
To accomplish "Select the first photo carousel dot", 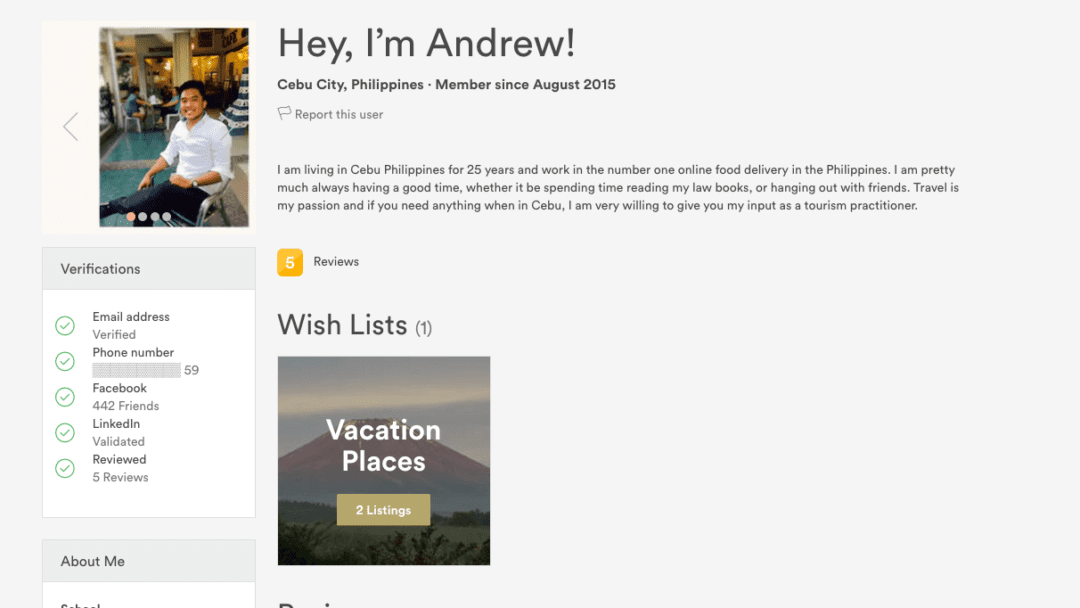I will click(131, 217).
